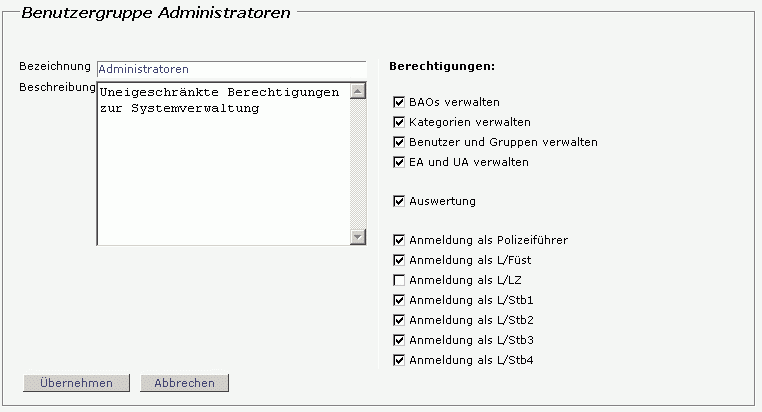Click the Benutzergruppe Administratoren heading
This screenshot has height=412, width=762.
coord(156,13)
